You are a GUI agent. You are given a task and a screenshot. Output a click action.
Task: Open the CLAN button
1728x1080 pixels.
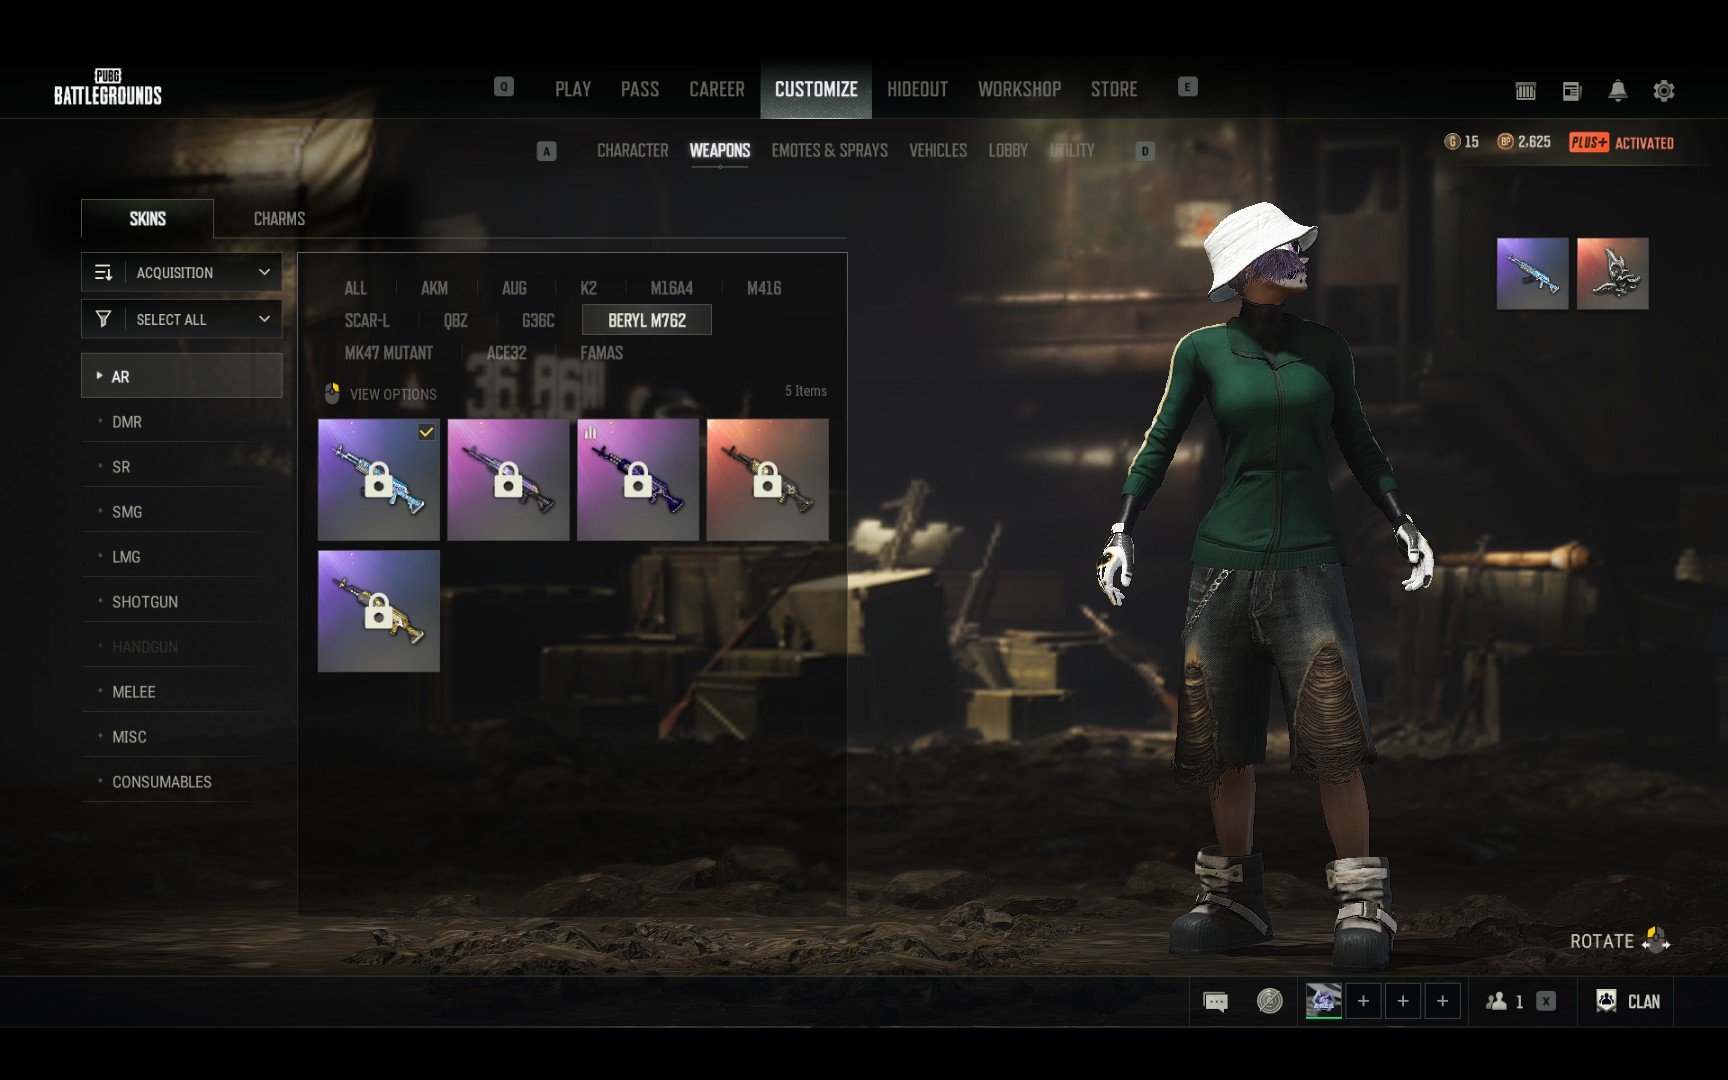point(1629,1001)
